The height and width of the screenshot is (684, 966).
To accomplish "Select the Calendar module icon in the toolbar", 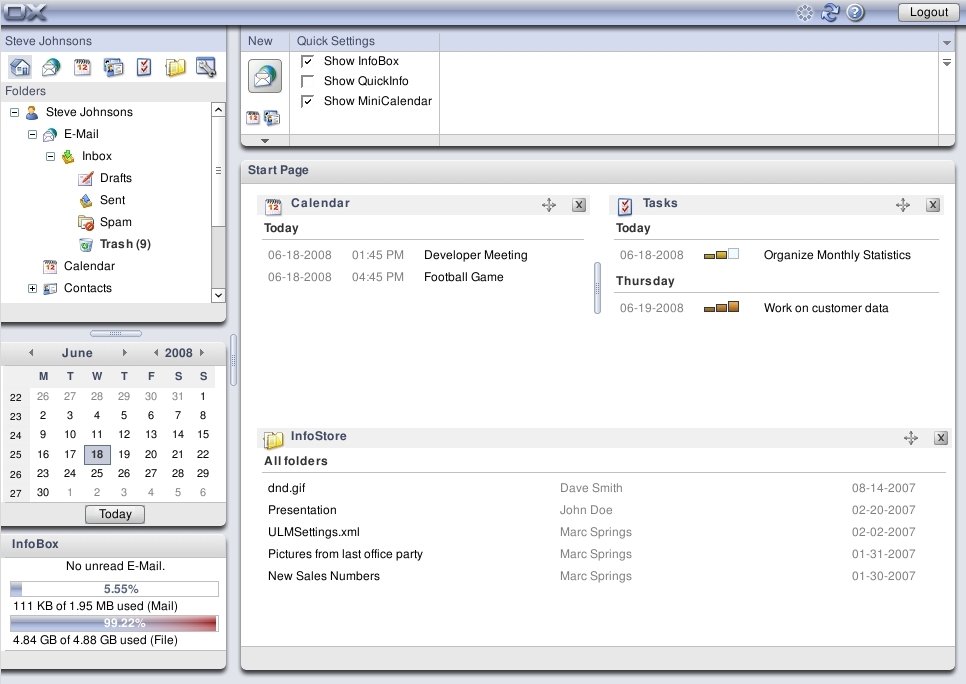I will (81, 66).
